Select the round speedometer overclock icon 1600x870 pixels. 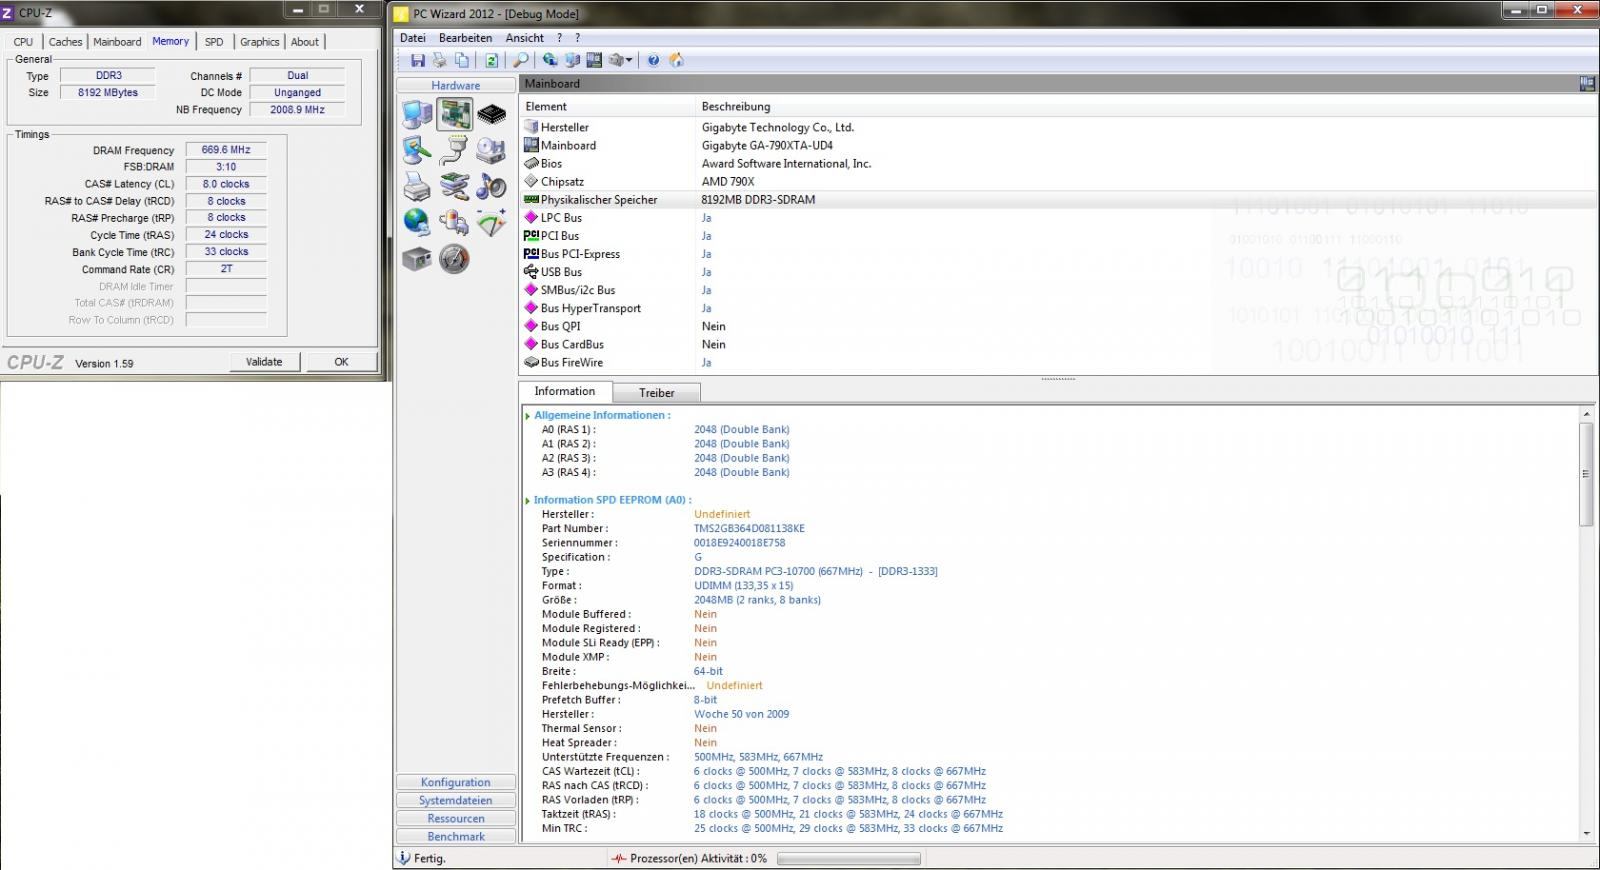coord(454,259)
